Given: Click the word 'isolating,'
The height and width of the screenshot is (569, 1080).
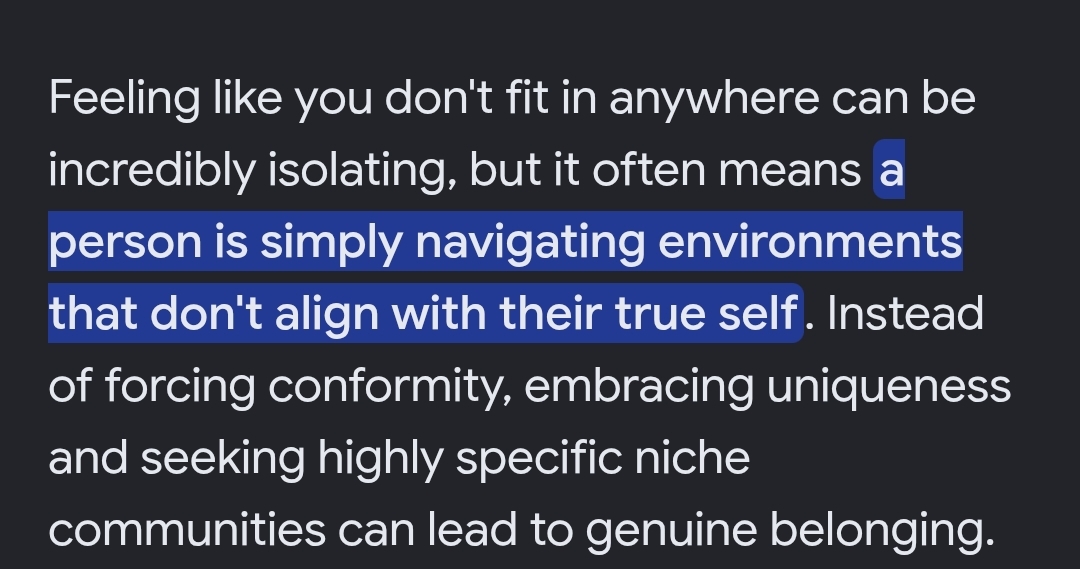Looking at the screenshot, I should pos(362,169).
